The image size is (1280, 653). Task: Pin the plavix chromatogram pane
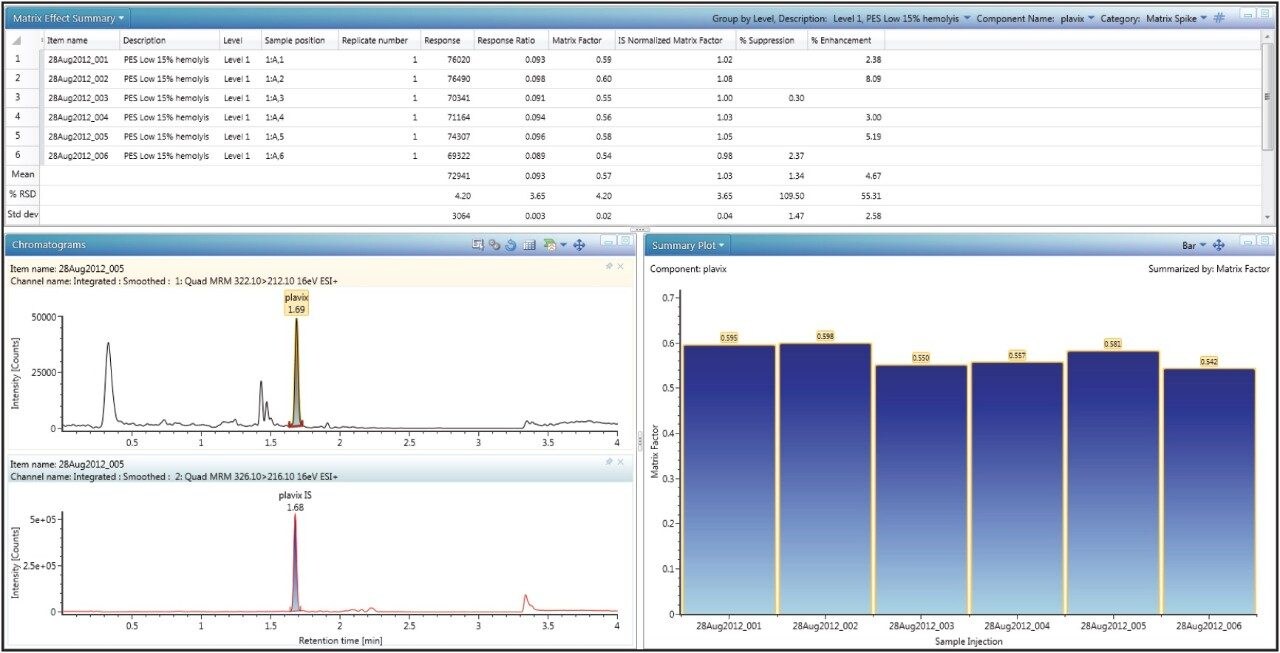point(608,266)
